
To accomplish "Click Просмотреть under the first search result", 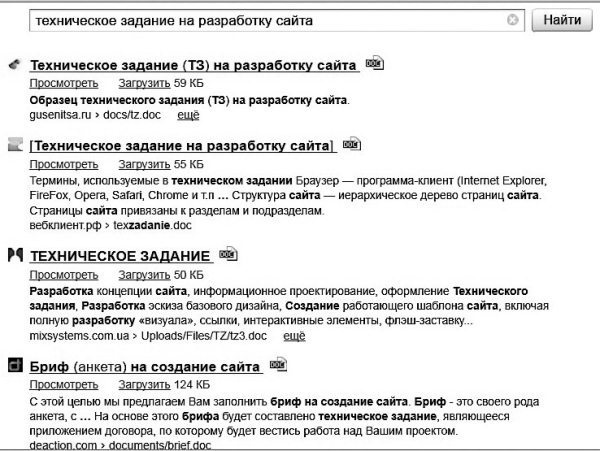I will (63, 84).
